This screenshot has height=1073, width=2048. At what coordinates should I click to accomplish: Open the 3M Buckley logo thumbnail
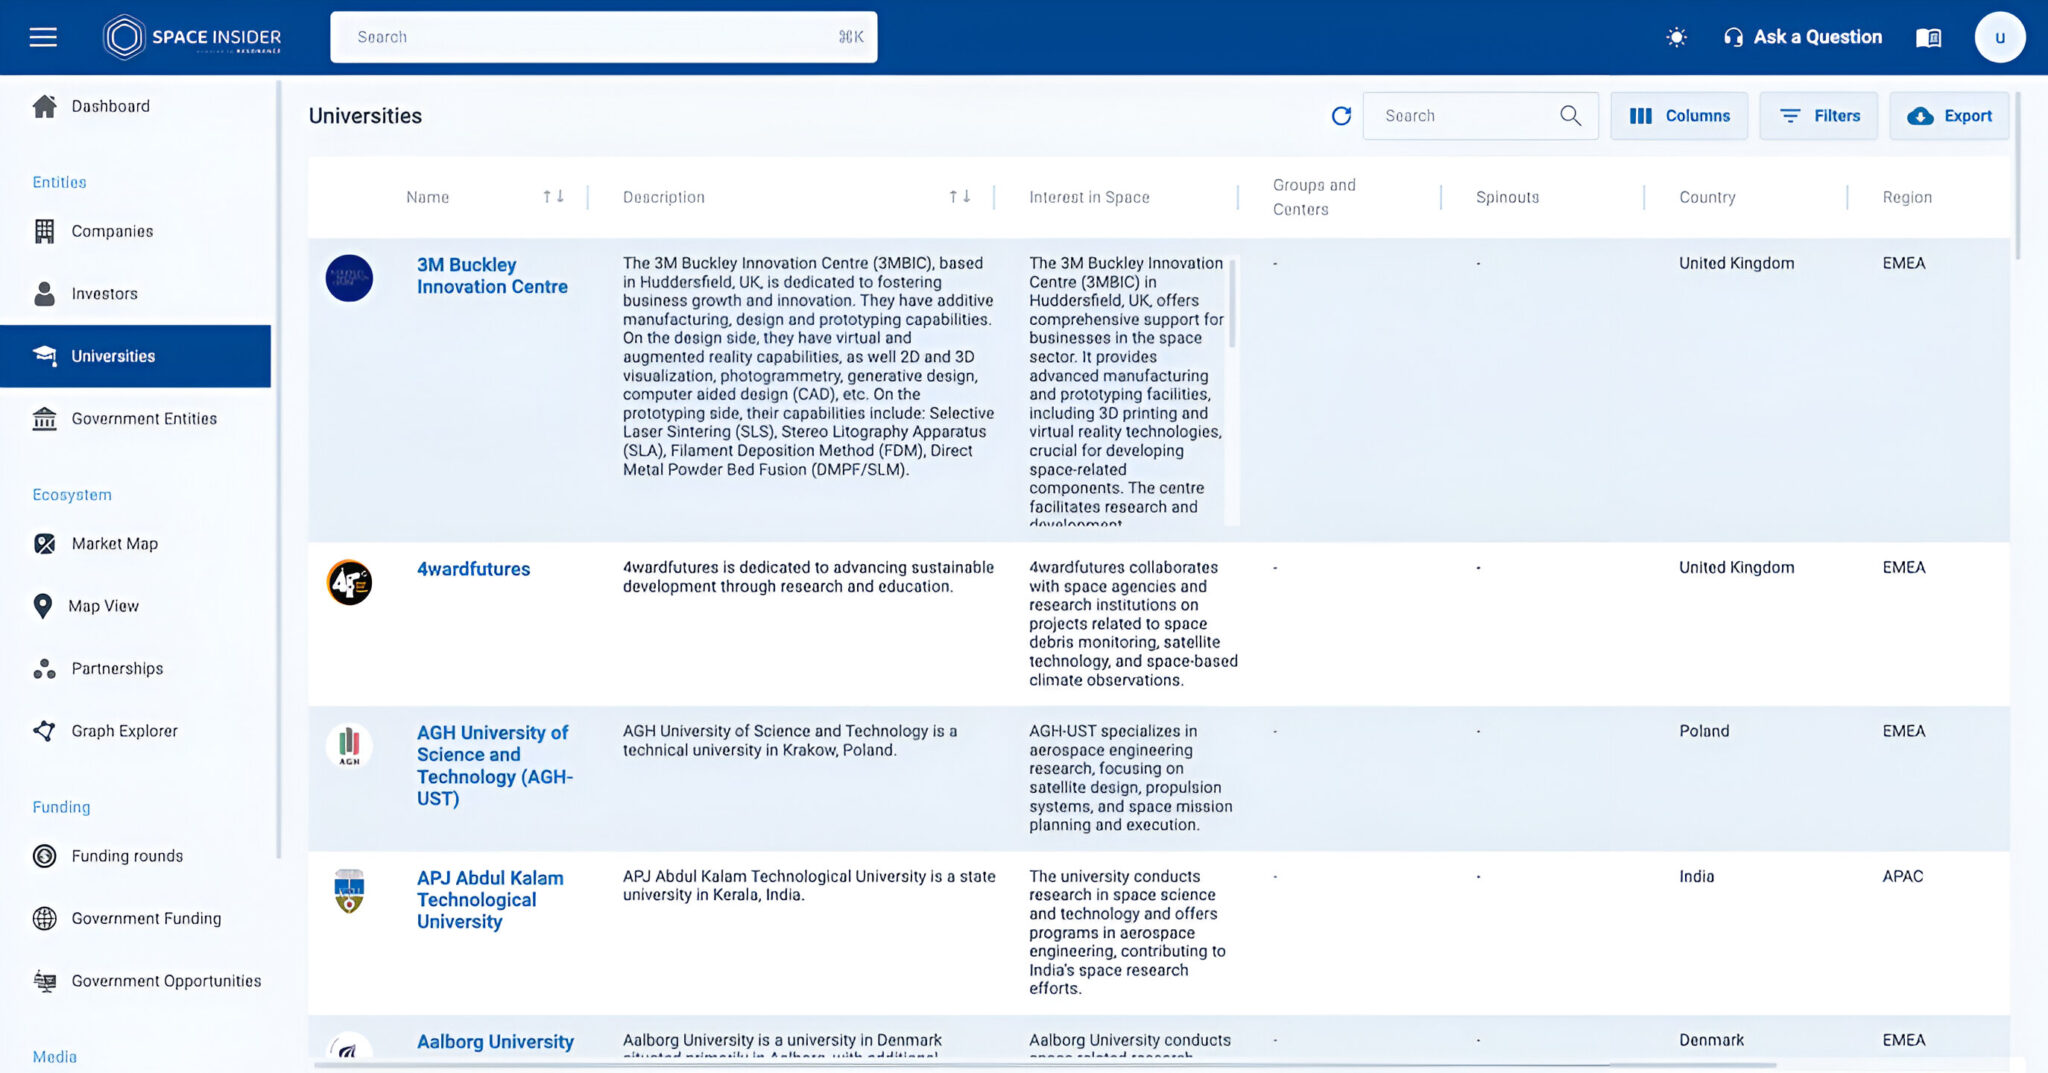pos(349,278)
